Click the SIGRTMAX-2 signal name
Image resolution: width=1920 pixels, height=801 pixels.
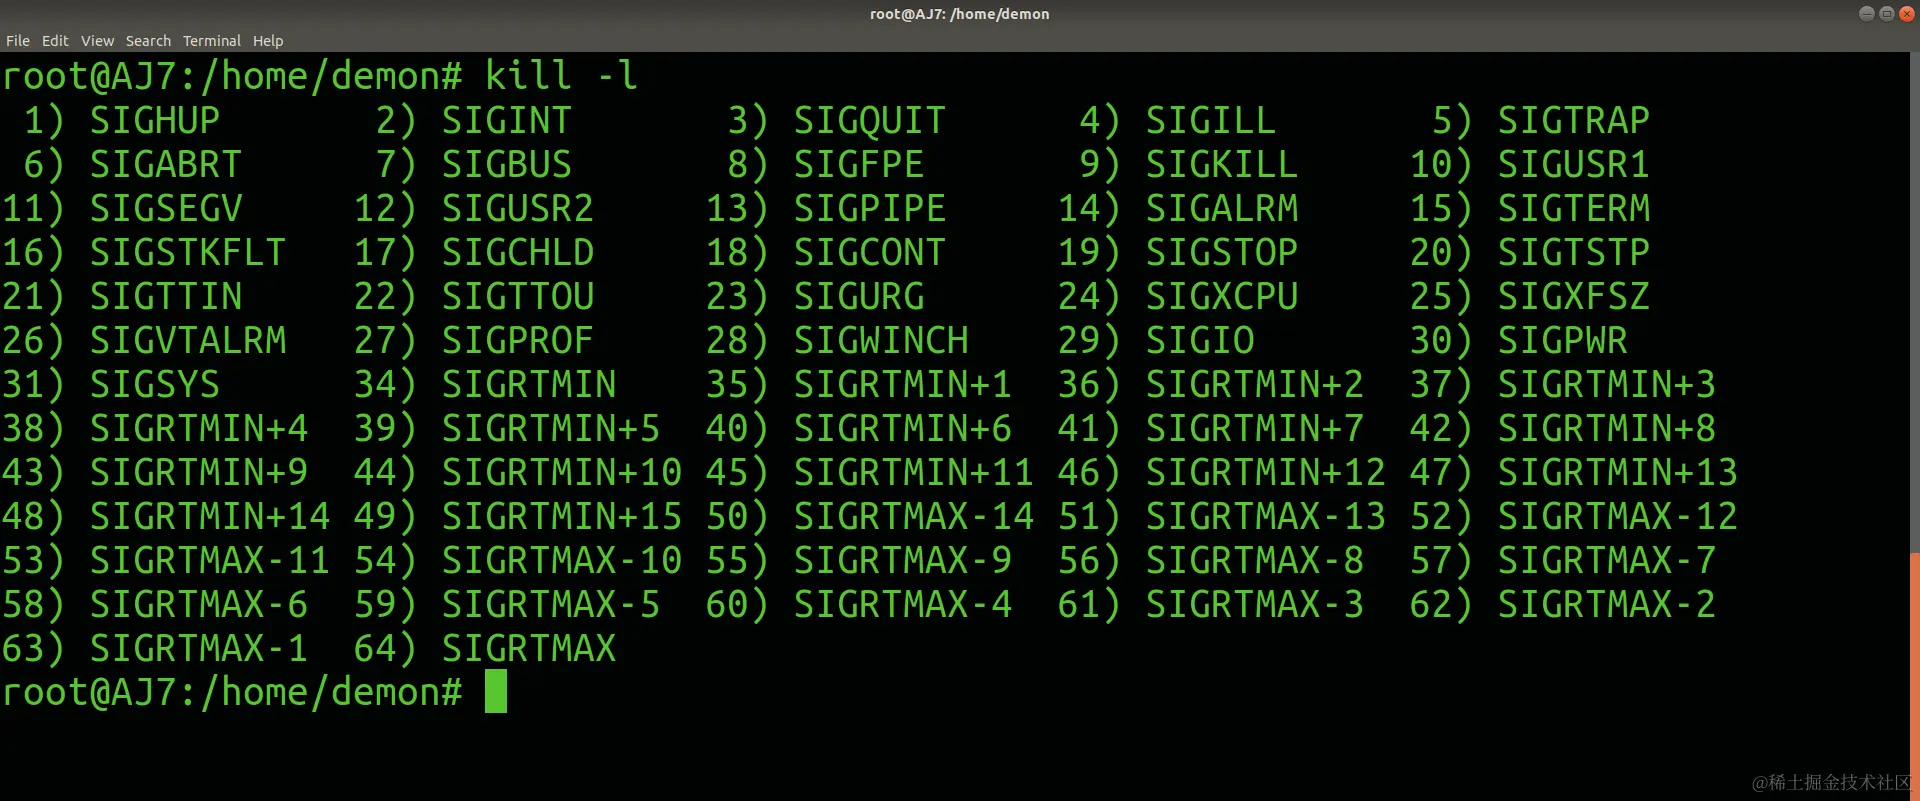(x=1606, y=604)
